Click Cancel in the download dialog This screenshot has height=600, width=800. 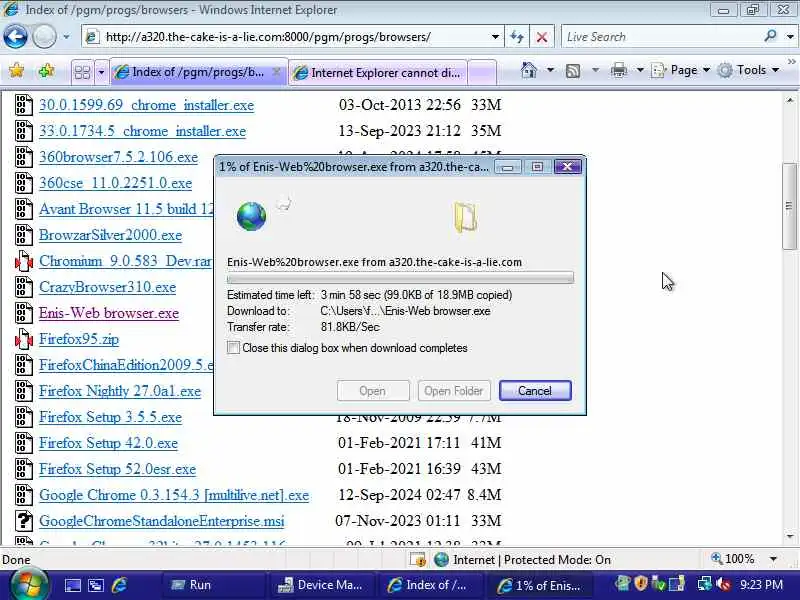tap(535, 391)
